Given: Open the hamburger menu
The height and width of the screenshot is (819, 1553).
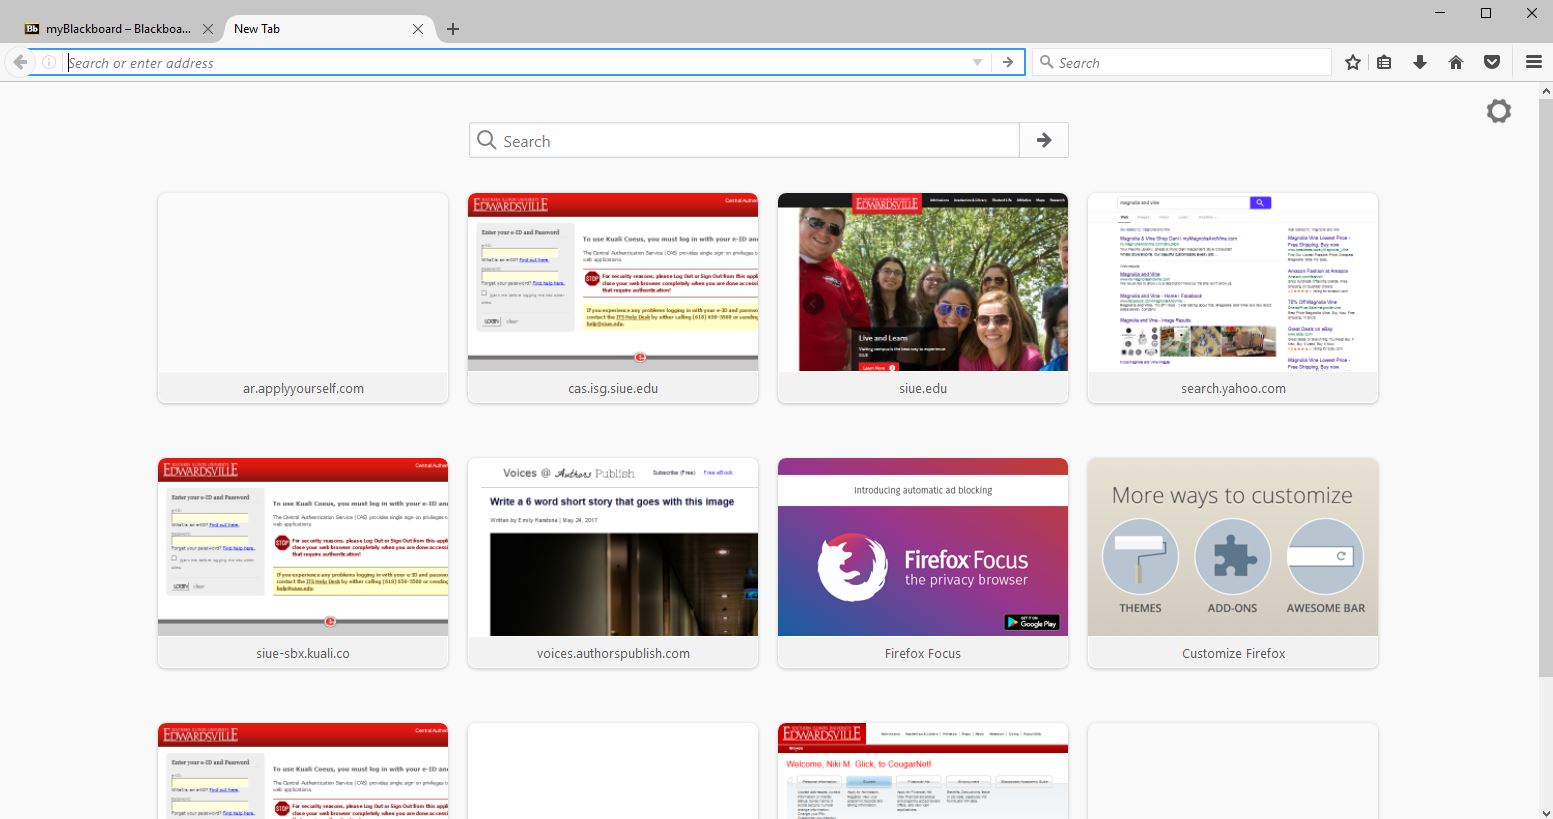Looking at the screenshot, I should point(1533,62).
